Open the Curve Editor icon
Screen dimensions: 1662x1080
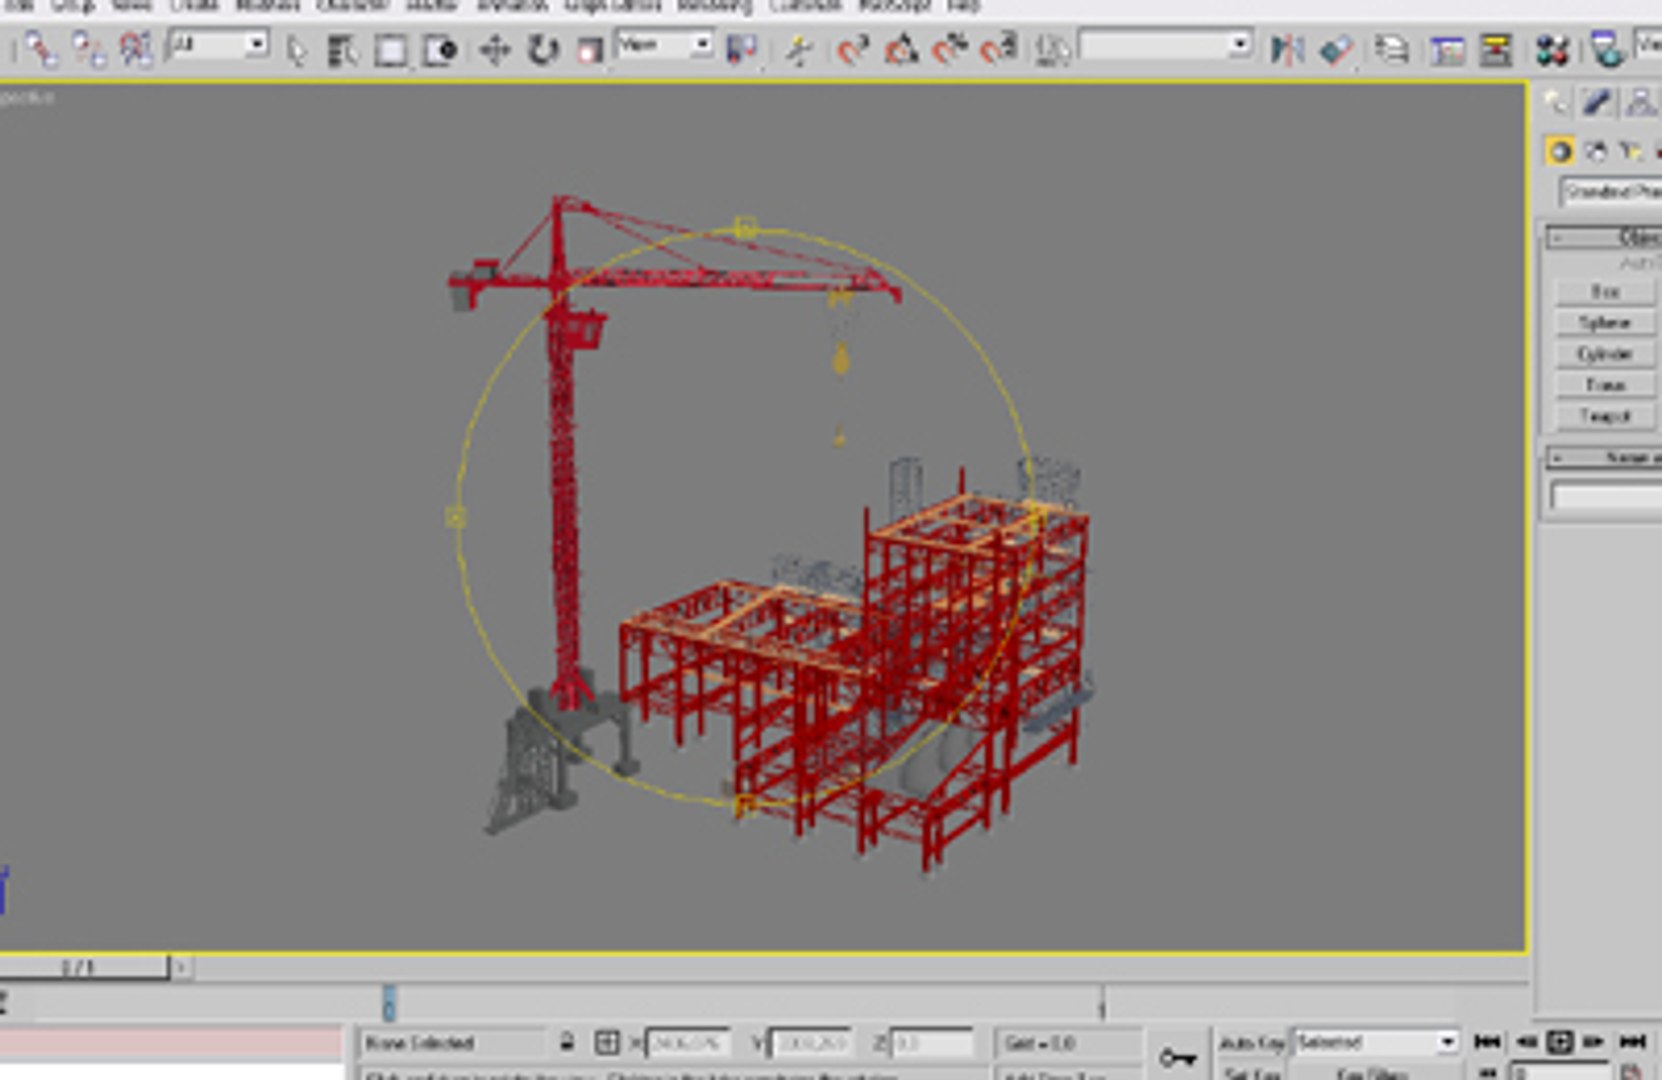coord(1447,50)
